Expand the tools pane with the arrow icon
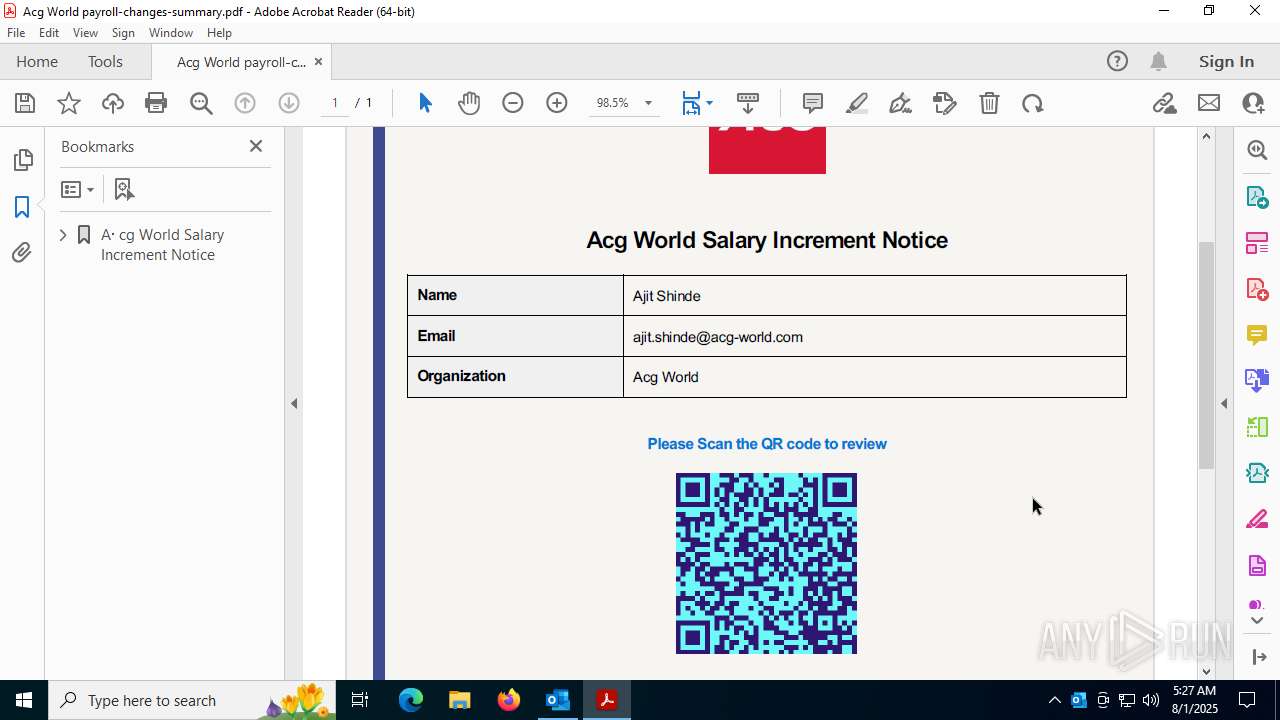1280x720 pixels. click(x=1258, y=657)
